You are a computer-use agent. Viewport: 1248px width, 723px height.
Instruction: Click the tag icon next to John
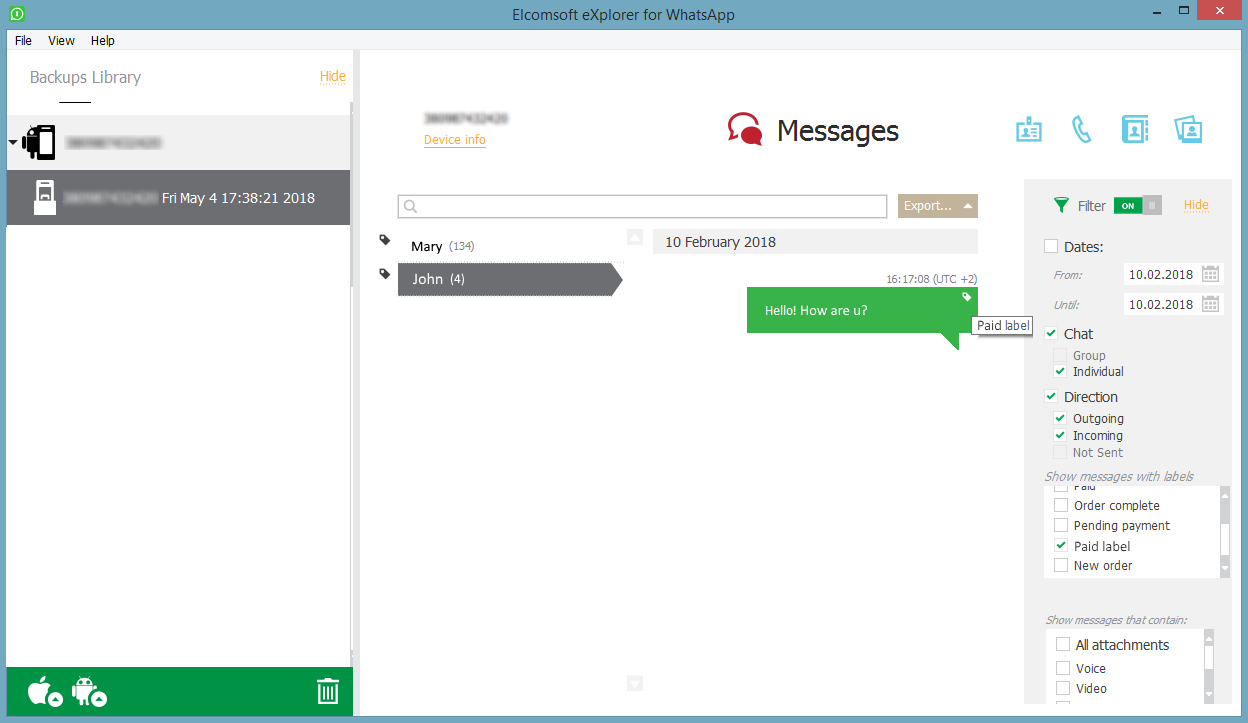coord(385,274)
